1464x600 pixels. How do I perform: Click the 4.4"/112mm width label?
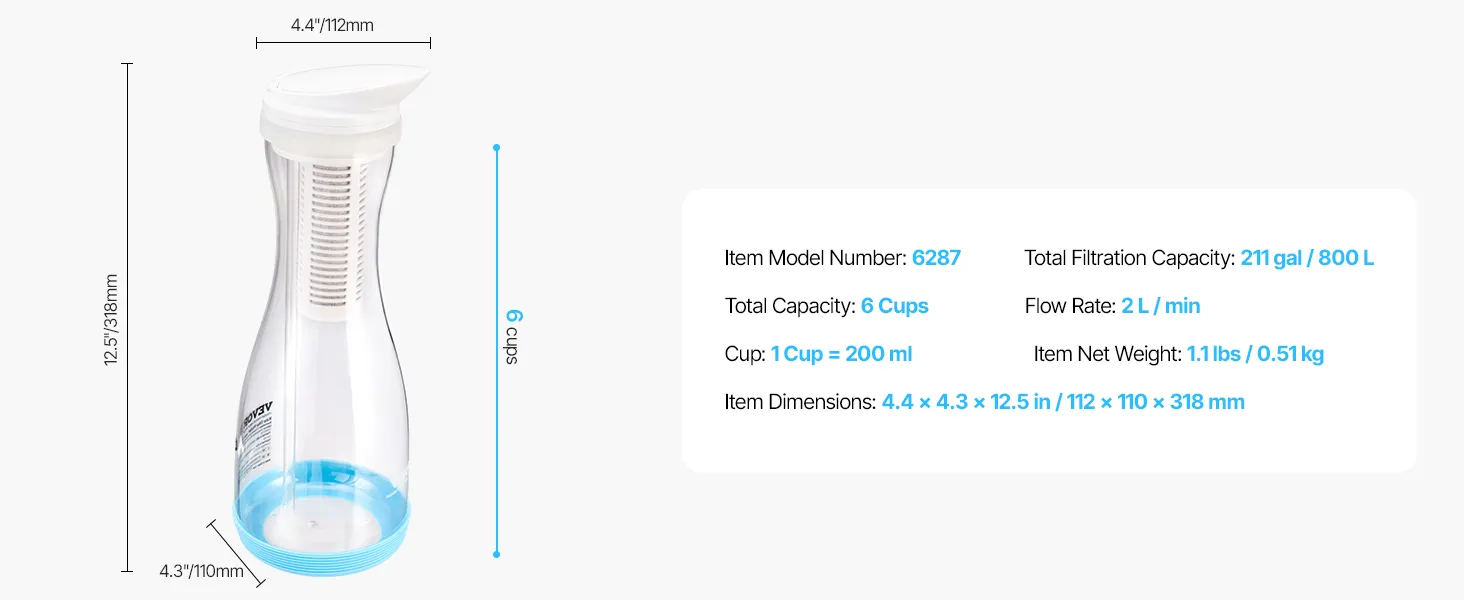[x=332, y=25]
